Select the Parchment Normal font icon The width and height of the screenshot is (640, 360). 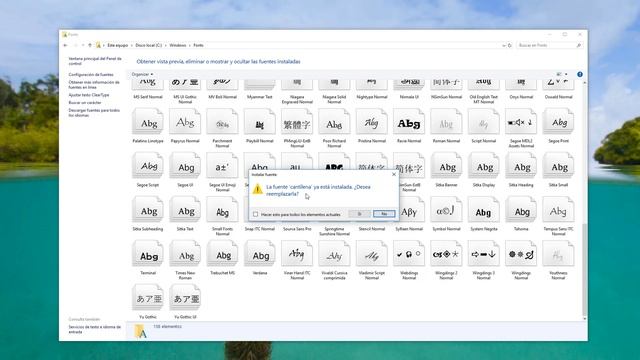tap(222, 122)
